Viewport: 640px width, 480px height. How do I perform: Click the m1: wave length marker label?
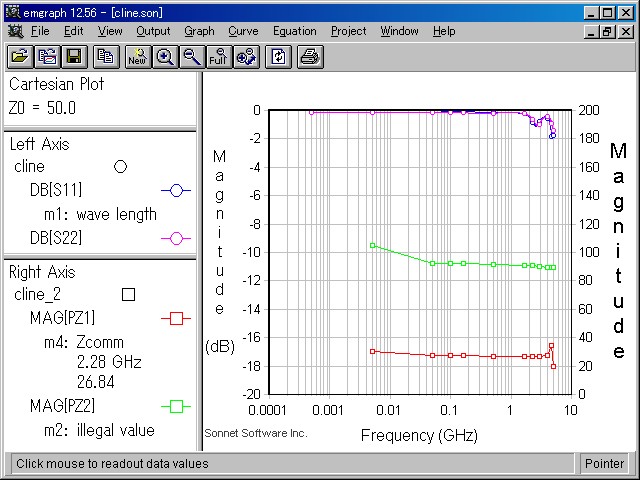(100, 214)
